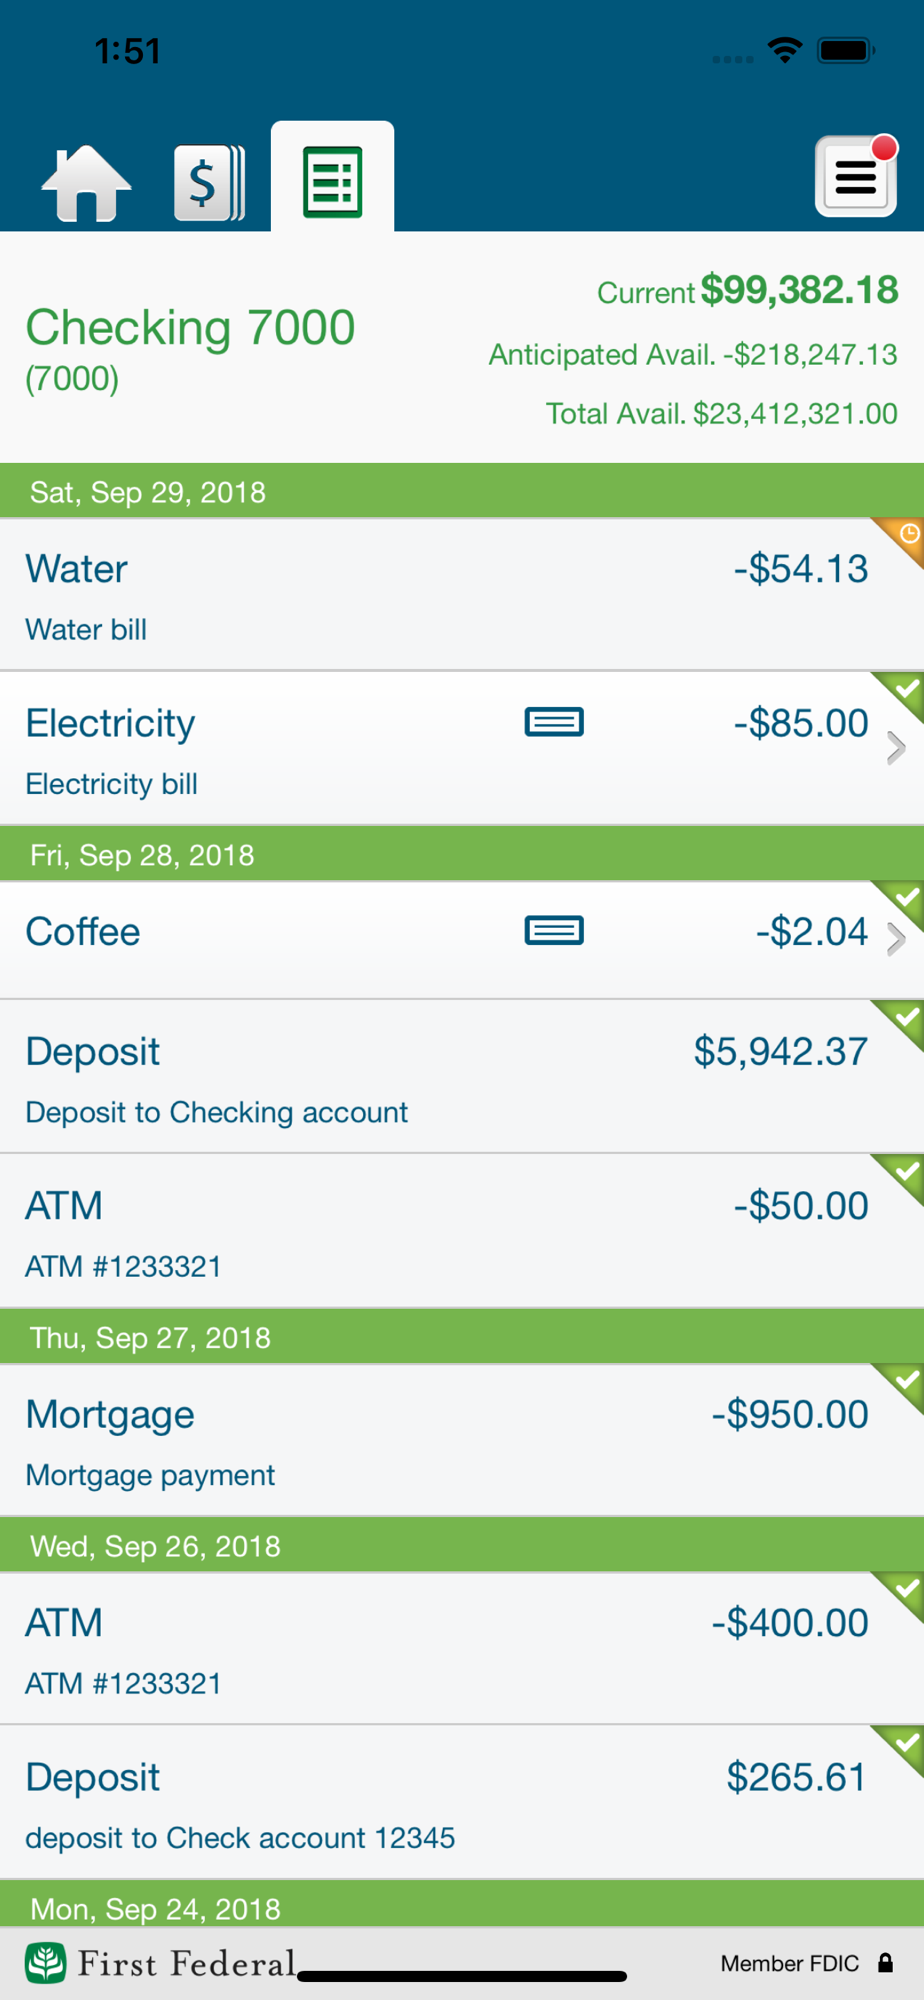Open the Mortgage payment transaction
The image size is (924, 2000).
pos(462,1441)
